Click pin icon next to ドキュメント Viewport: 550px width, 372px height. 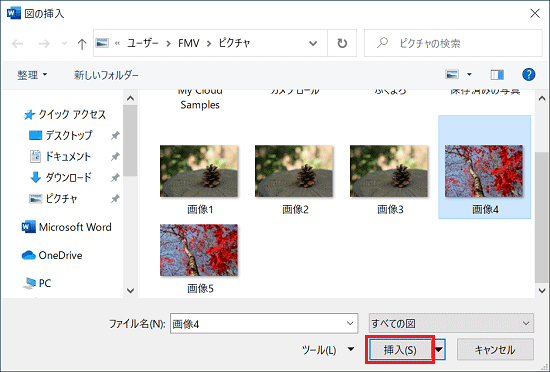[x=115, y=157]
